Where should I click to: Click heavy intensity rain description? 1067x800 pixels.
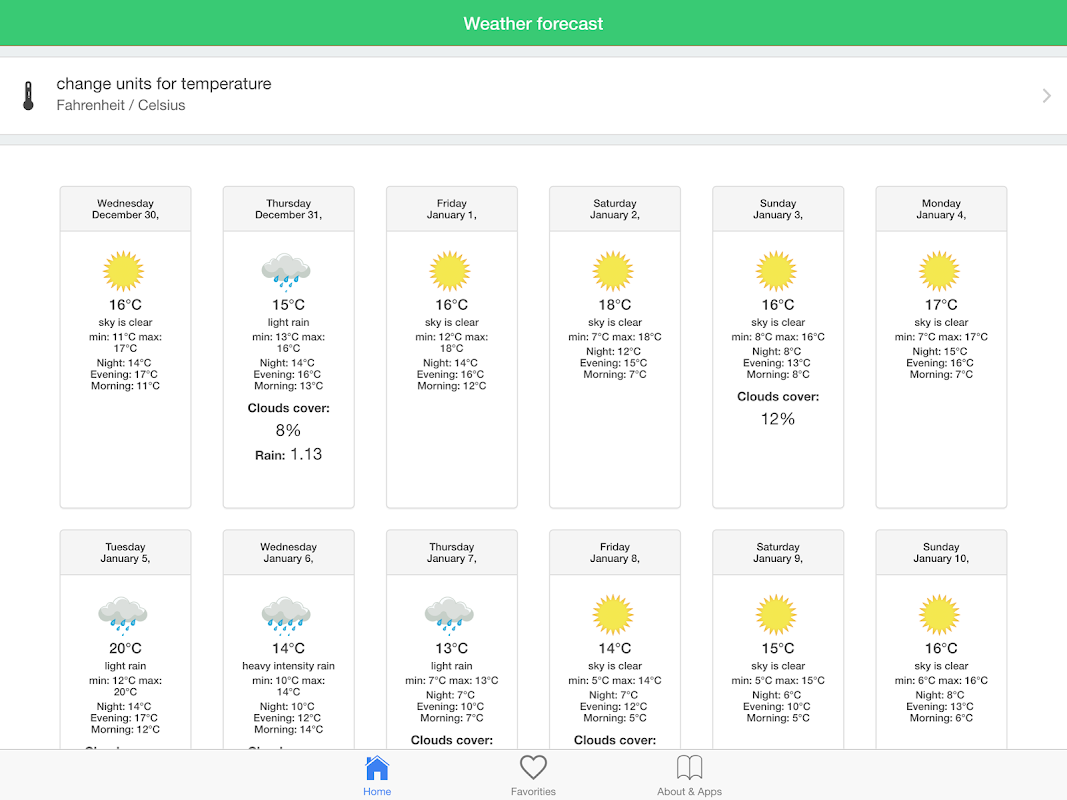click(x=289, y=666)
